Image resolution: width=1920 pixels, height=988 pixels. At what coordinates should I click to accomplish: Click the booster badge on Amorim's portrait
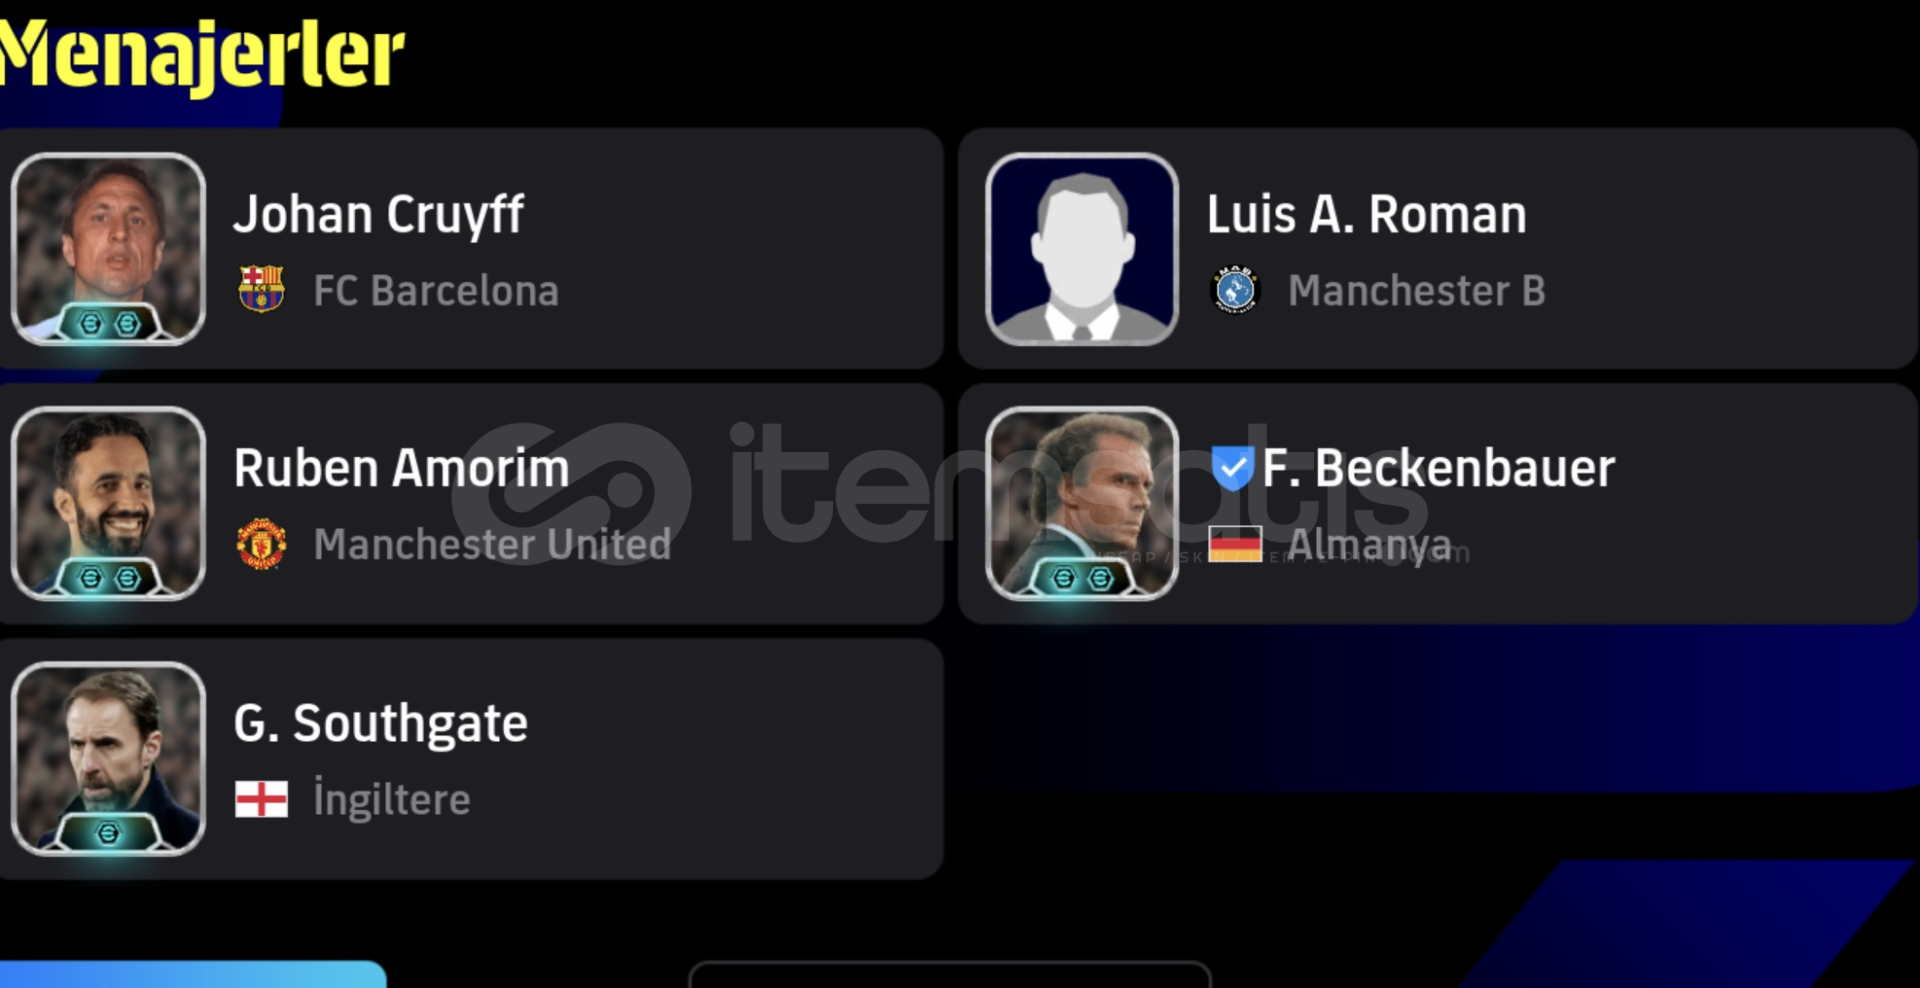pyautogui.click(x=109, y=578)
